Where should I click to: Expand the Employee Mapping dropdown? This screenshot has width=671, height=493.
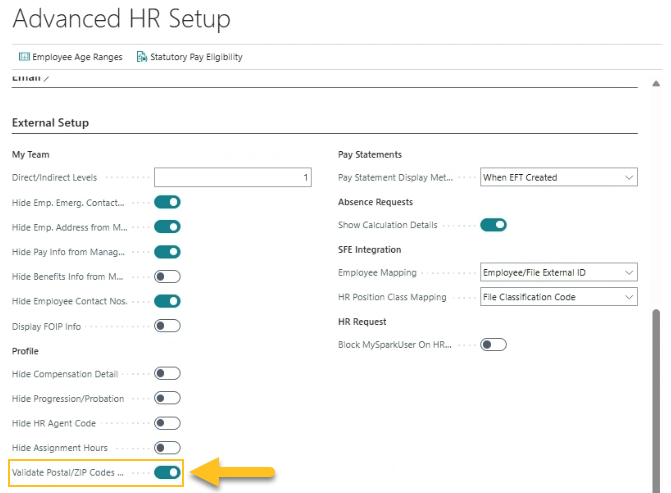[x=558, y=272]
